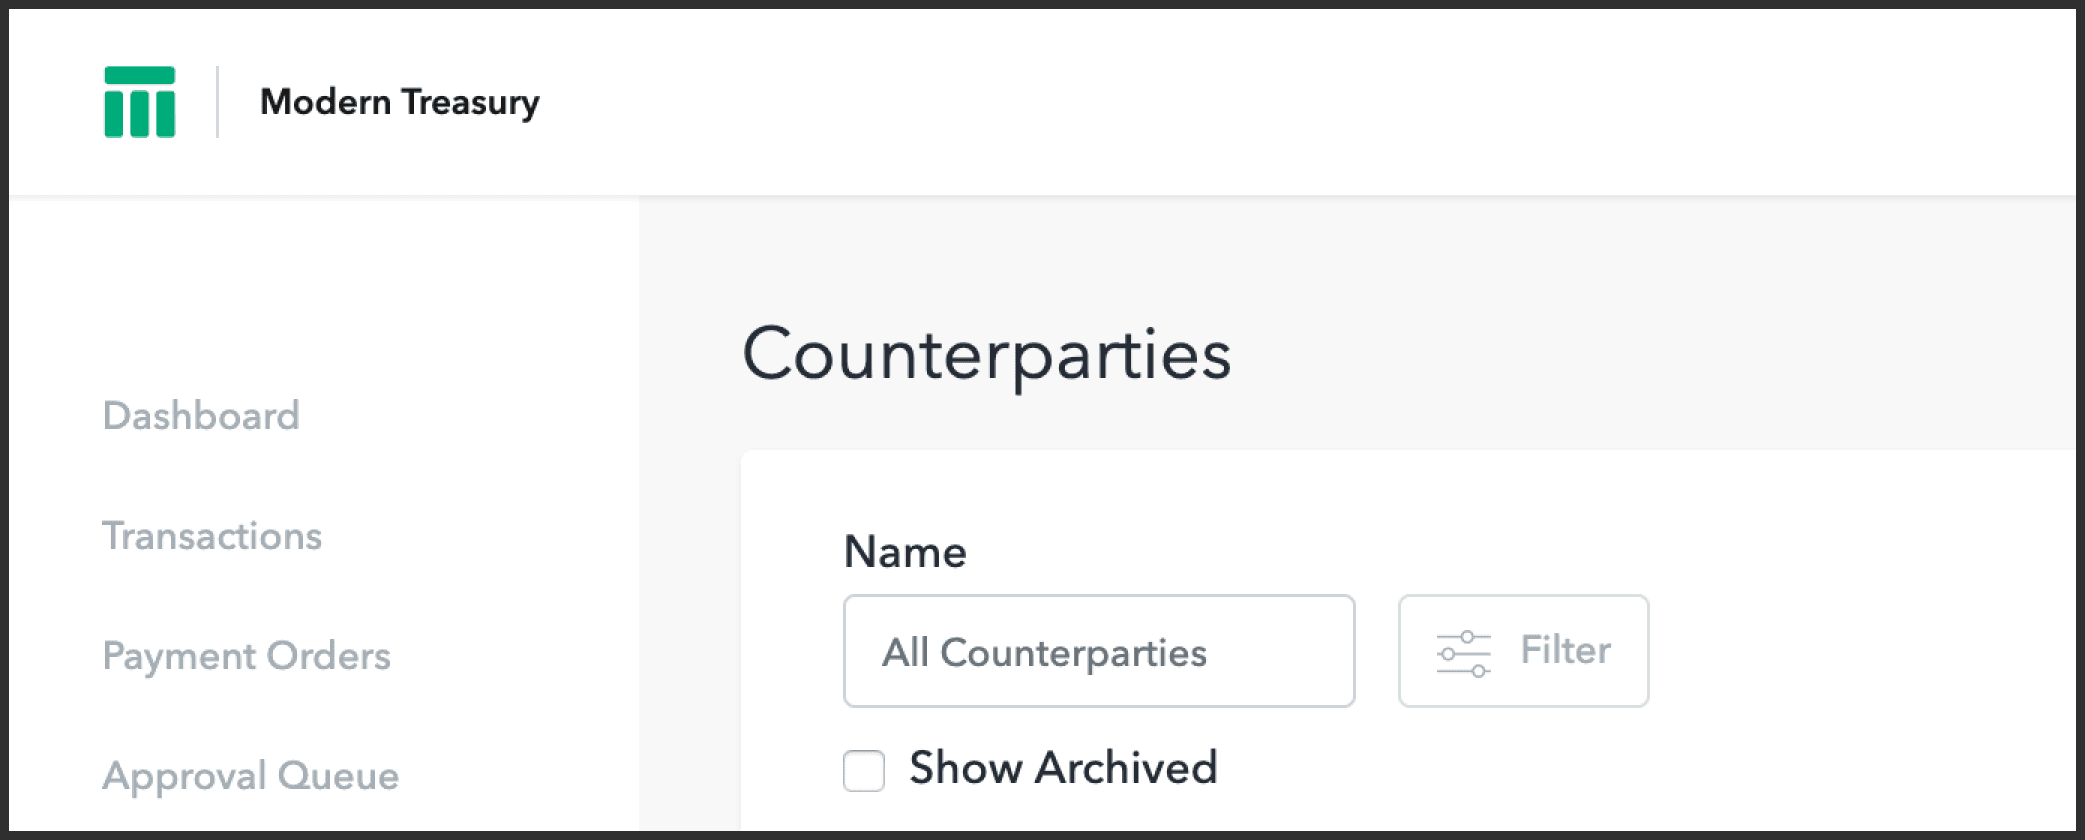Open the Filter options button
The height and width of the screenshot is (840, 2085).
coord(1522,652)
